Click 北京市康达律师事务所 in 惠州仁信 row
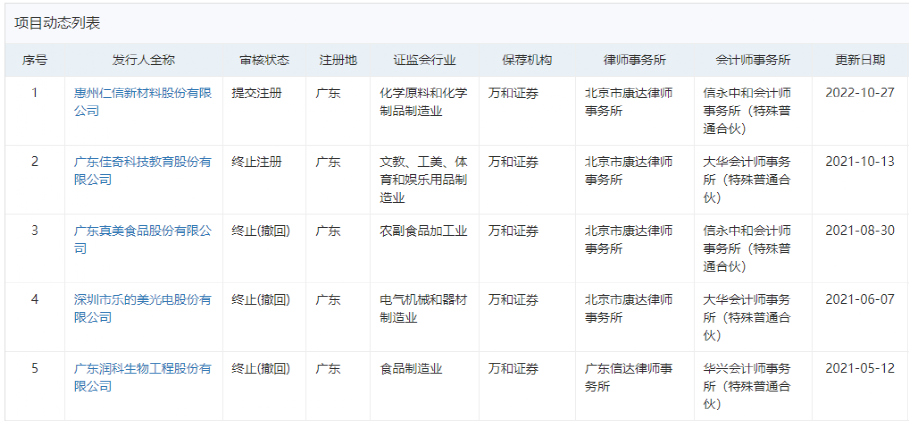Viewport: 909px width, 421px height. click(x=629, y=101)
